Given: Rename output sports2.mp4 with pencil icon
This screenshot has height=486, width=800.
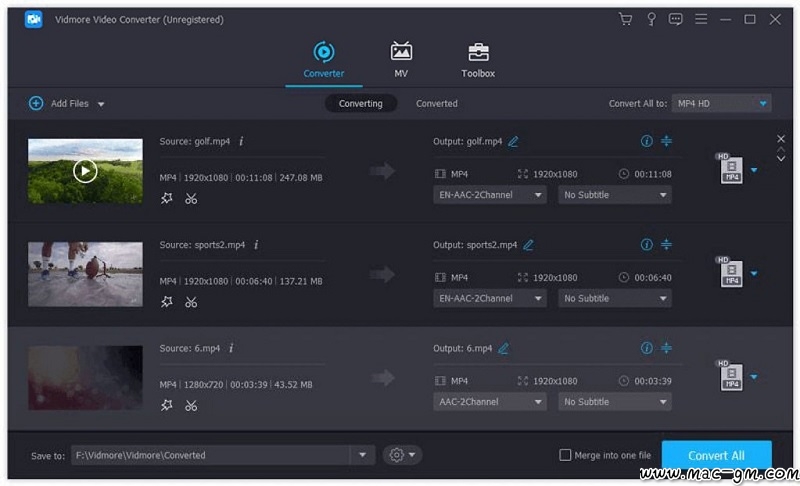Looking at the screenshot, I should 529,245.
